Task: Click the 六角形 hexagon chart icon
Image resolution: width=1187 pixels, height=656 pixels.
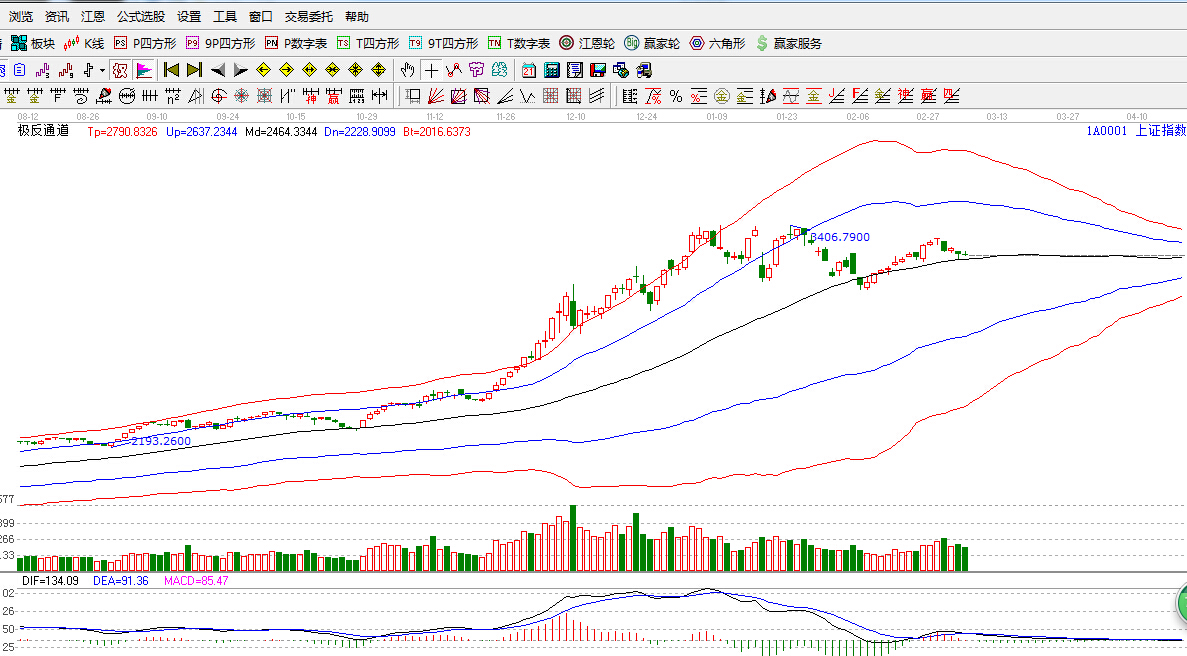Action: click(x=717, y=43)
